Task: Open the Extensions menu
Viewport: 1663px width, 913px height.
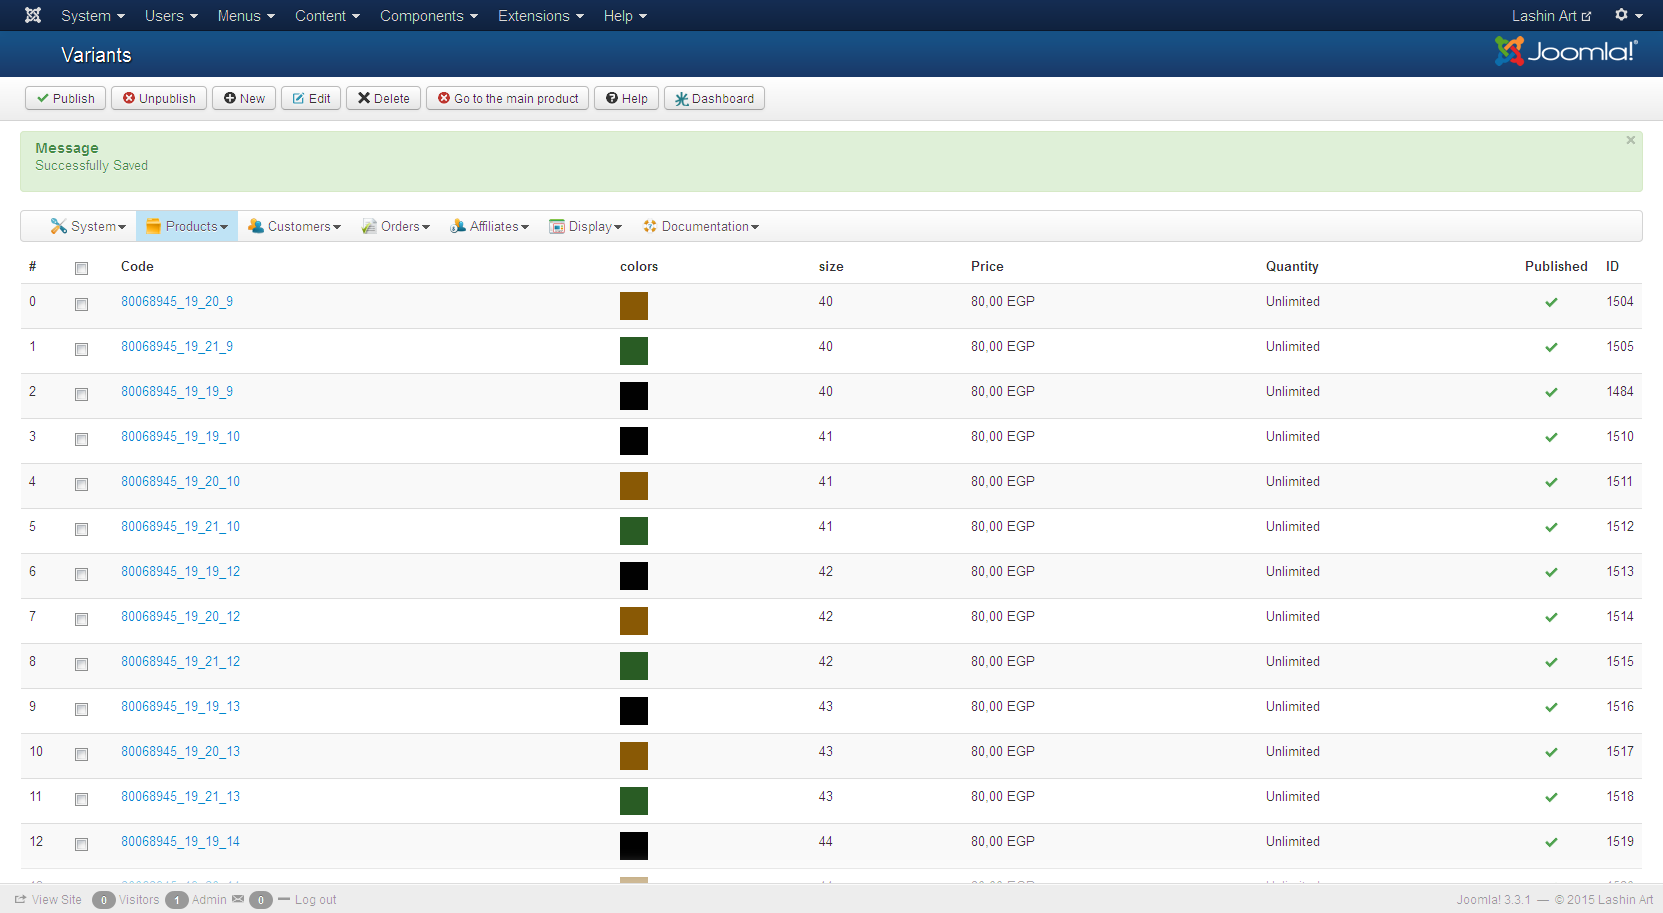Action: point(541,16)
